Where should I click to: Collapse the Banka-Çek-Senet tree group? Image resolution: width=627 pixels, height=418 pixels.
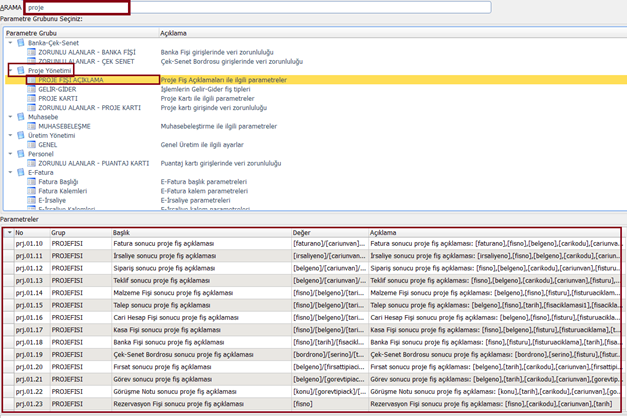tap(10, 43)
